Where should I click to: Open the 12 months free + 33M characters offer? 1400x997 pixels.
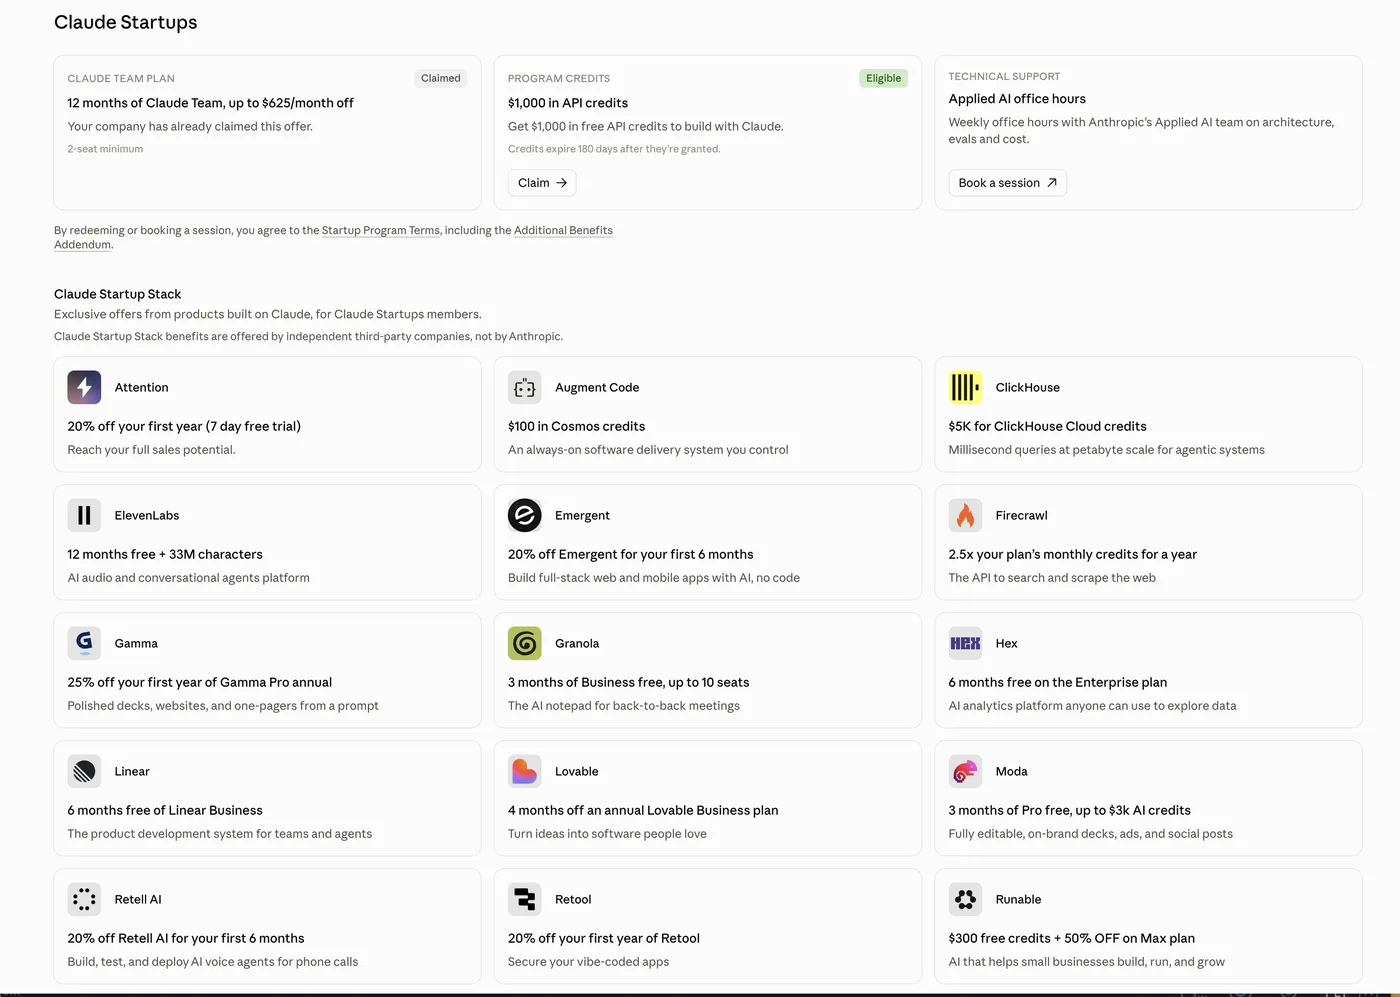[165, 554]
